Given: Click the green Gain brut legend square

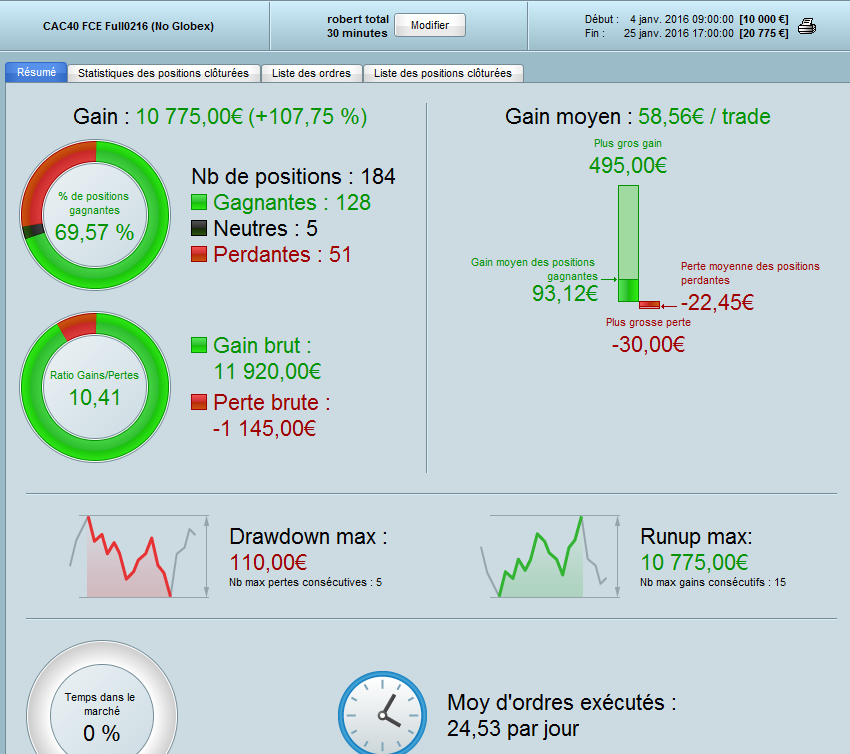Looking at the screenshot, I should (199, 346).
